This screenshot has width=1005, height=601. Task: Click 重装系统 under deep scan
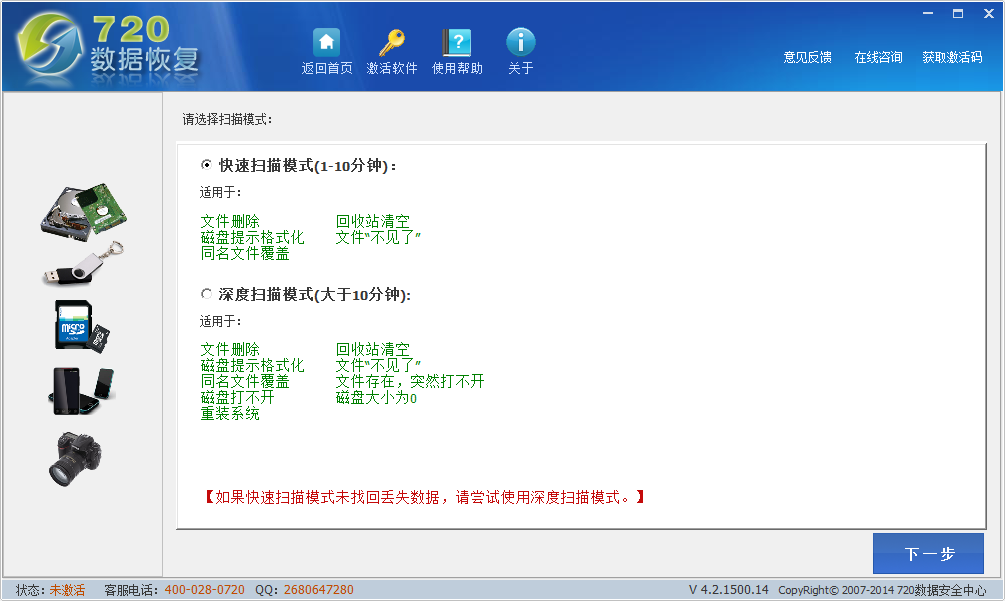pos(230,414)
